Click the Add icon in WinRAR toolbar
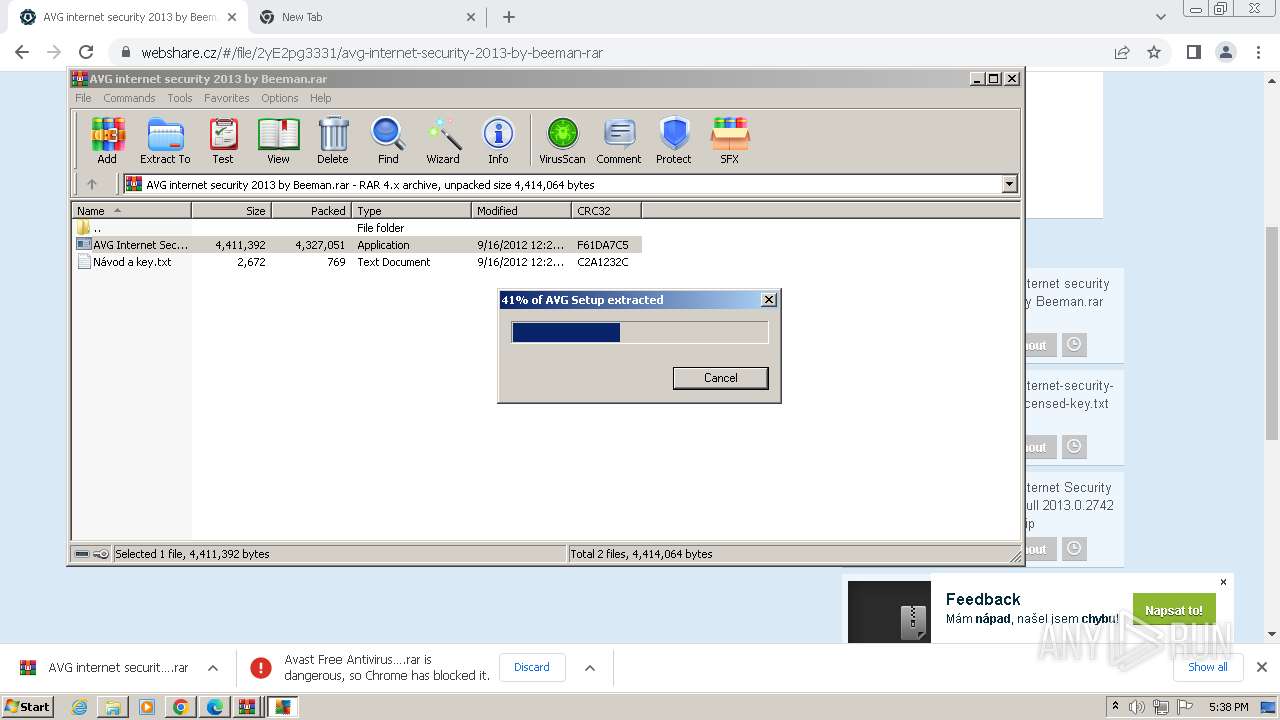The width and height of the screenshot is (1280, 720). click(107, 140)
